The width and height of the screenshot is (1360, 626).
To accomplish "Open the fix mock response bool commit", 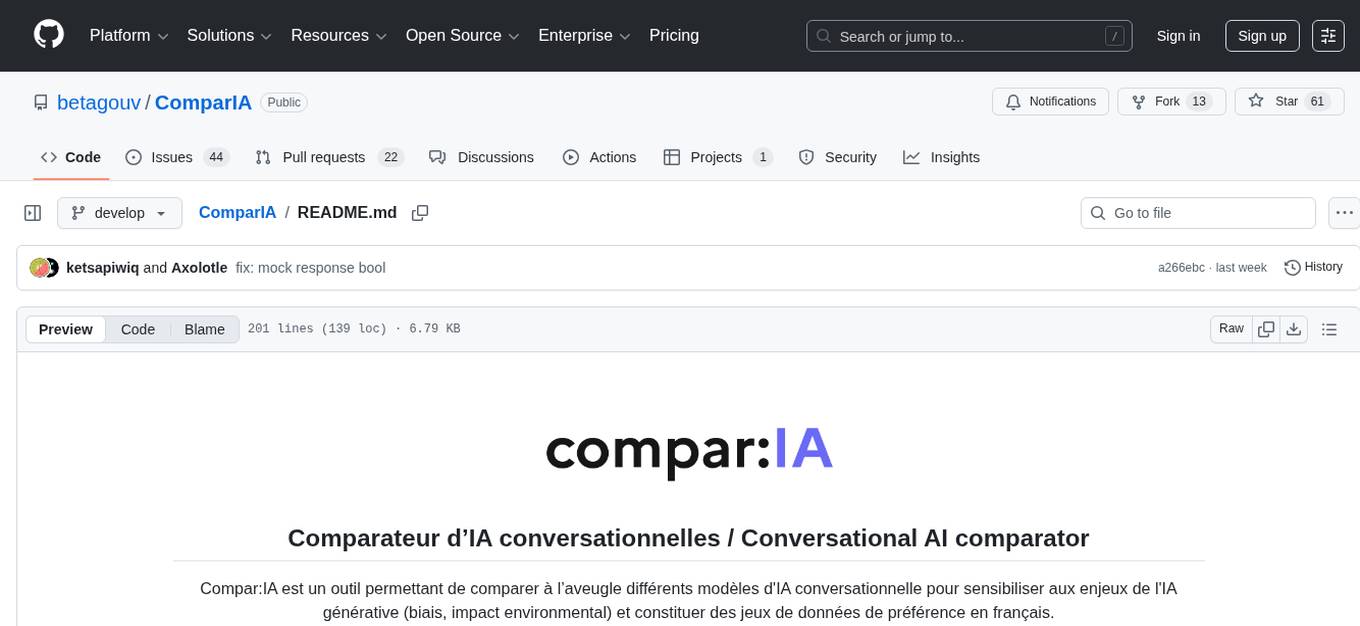I will (310, 267).
